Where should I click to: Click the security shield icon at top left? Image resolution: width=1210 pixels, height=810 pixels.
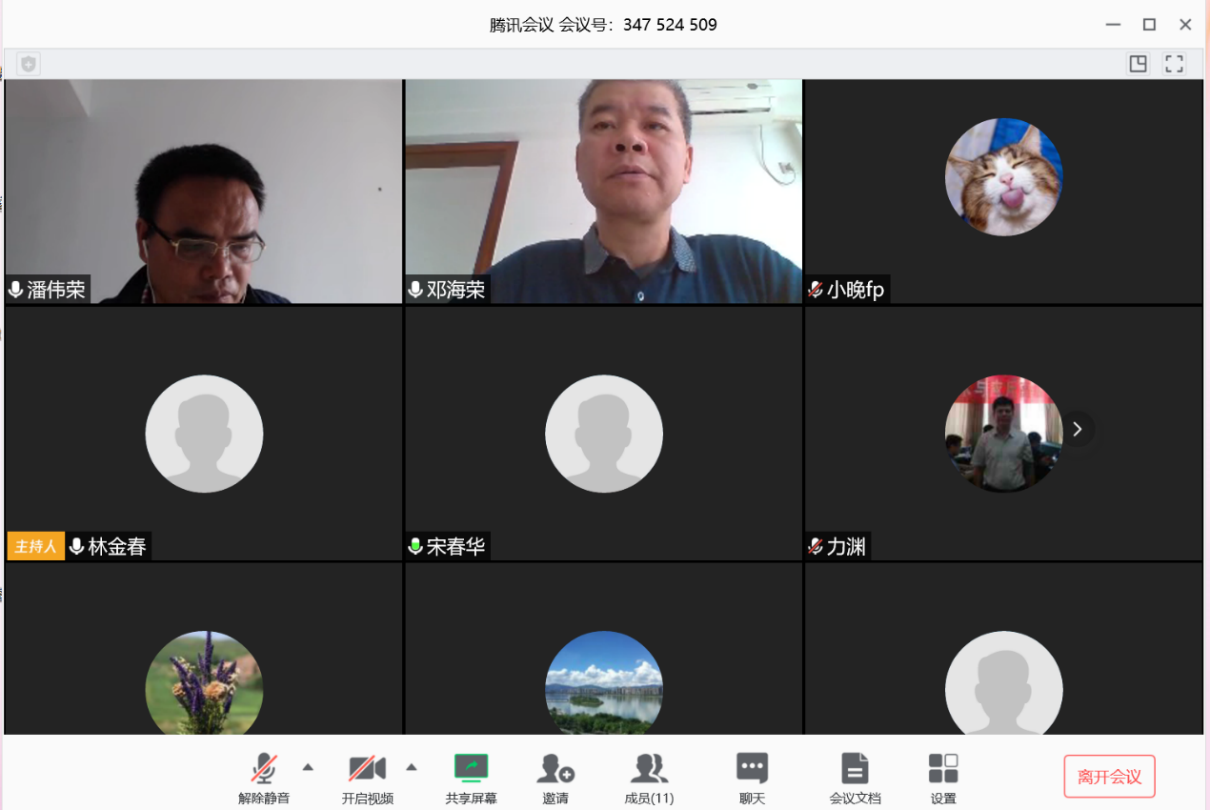click(29, 64)
